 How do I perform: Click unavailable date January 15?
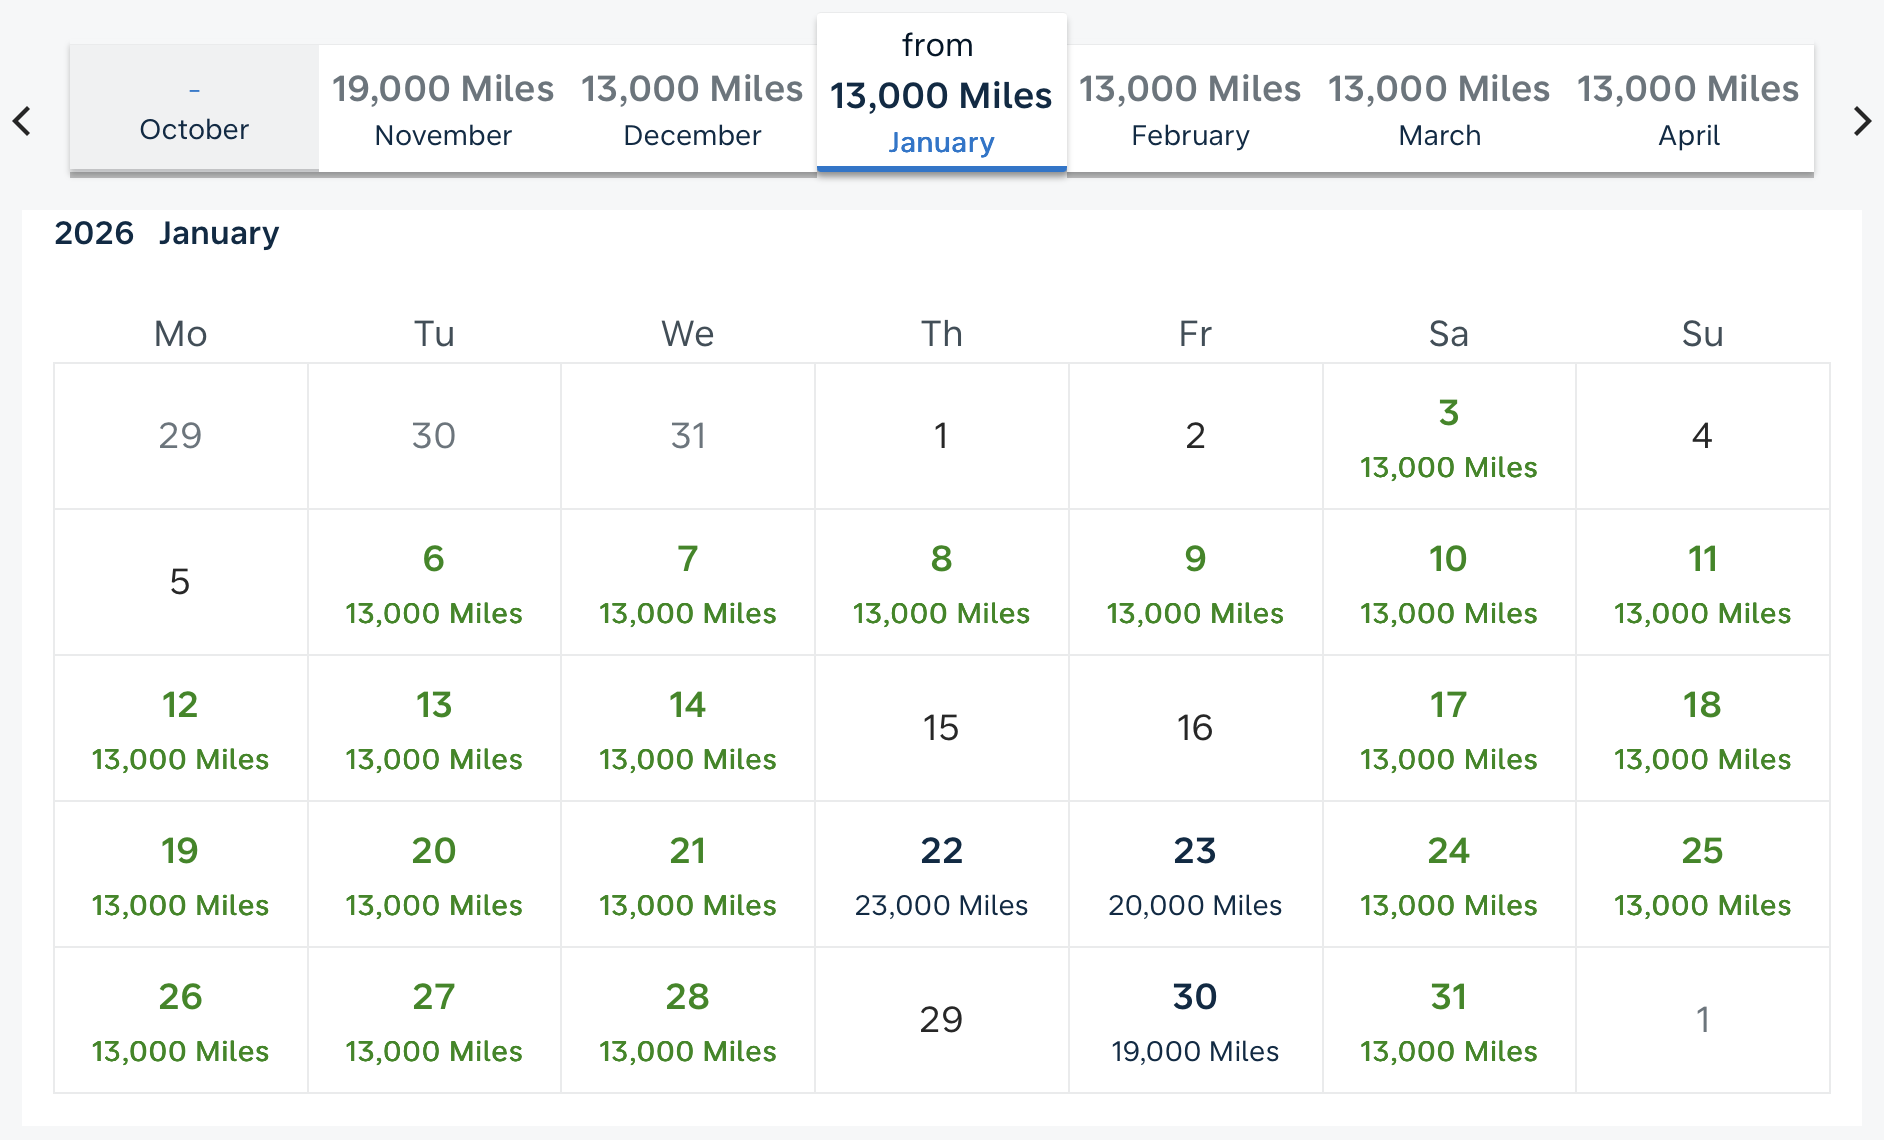point(941,729)
